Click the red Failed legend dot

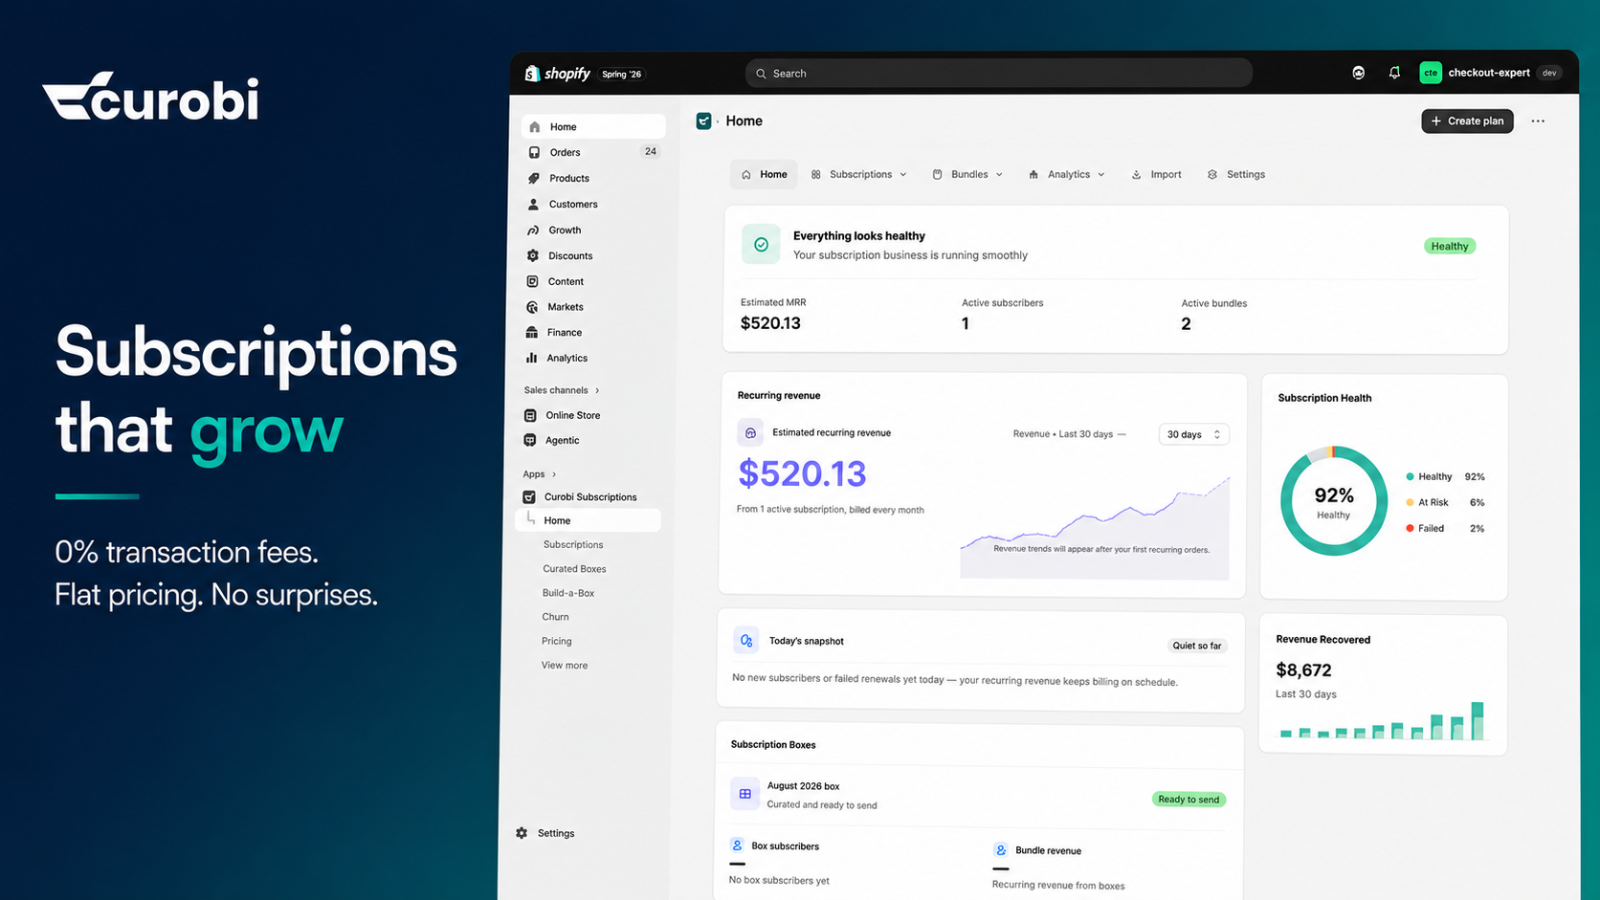tap(1410, 528)
